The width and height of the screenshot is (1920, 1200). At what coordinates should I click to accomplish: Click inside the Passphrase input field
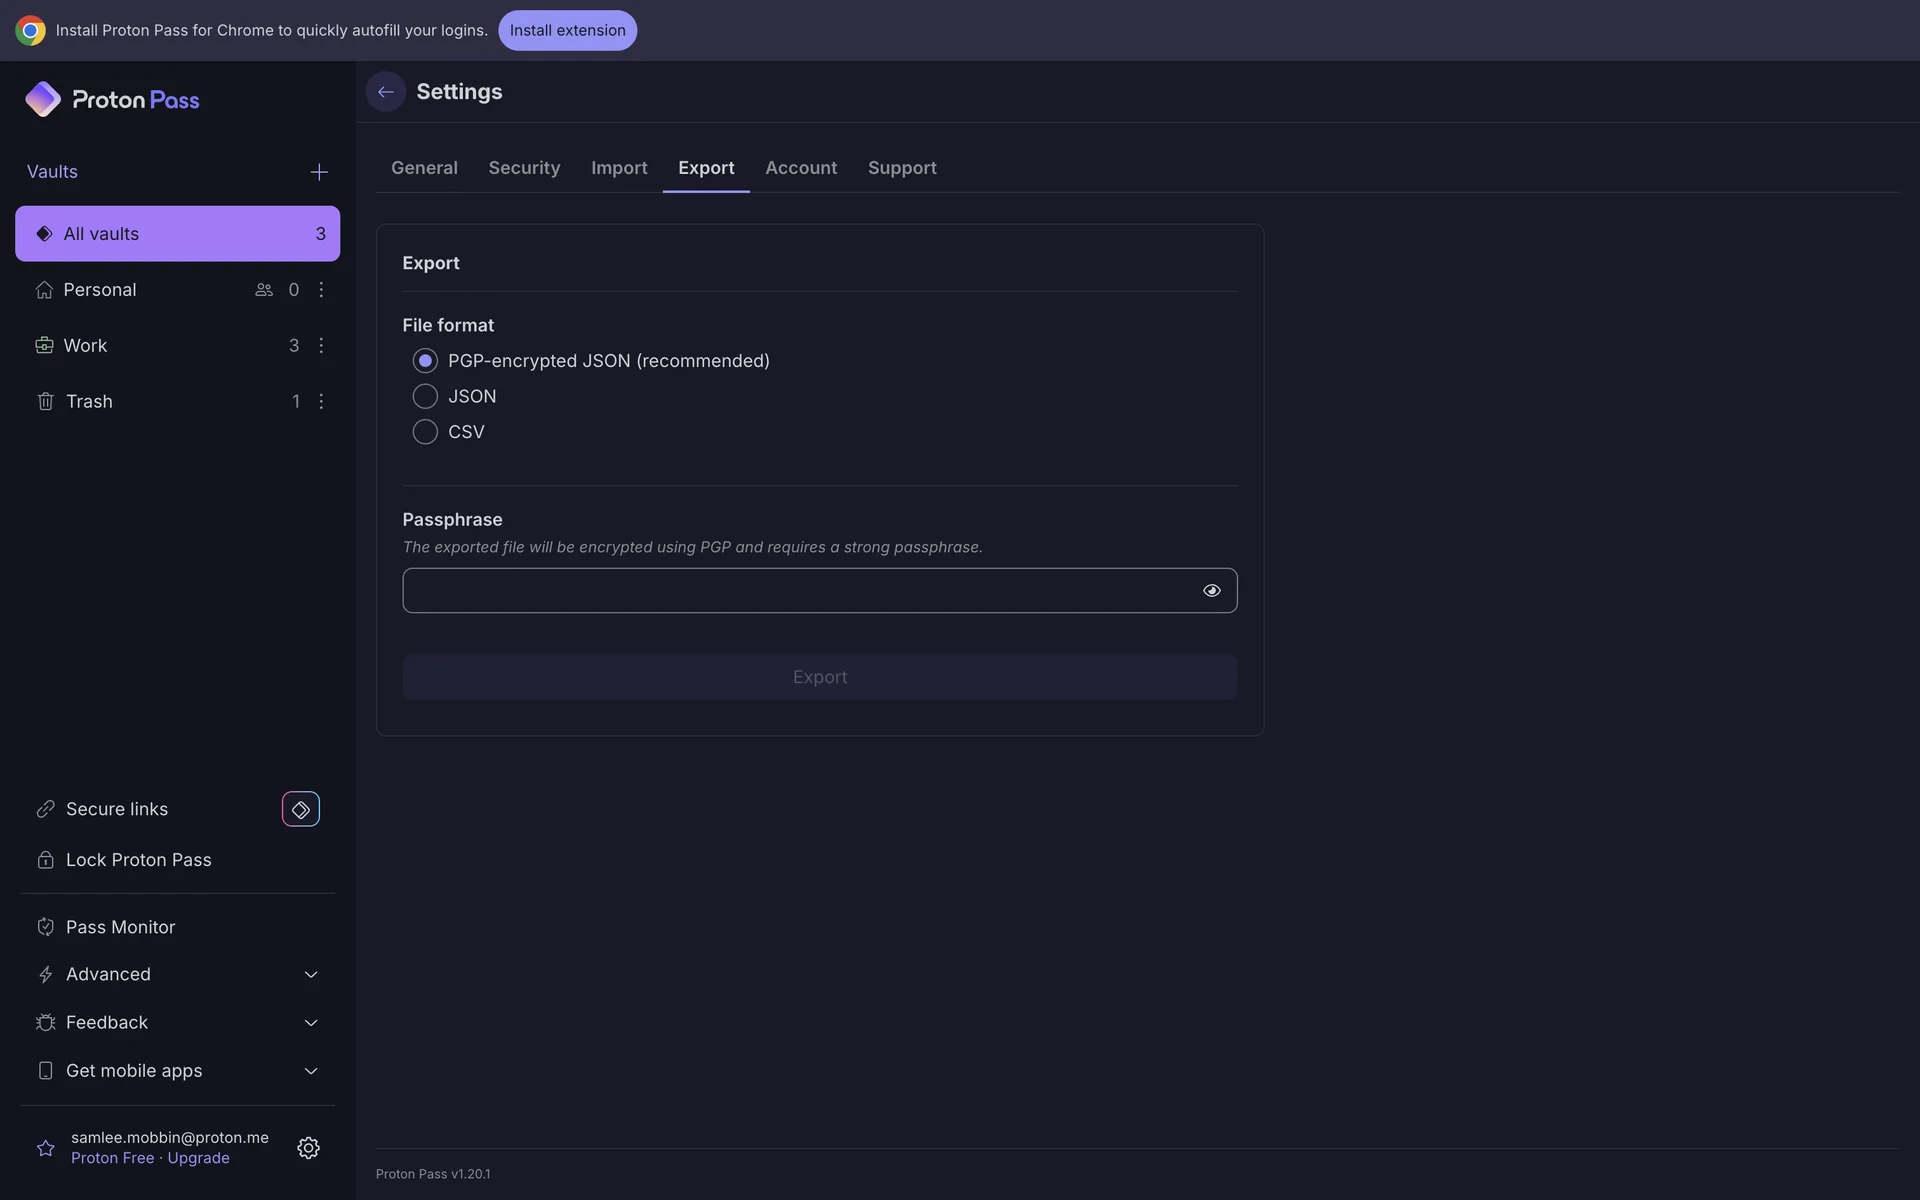coord(795,591)
